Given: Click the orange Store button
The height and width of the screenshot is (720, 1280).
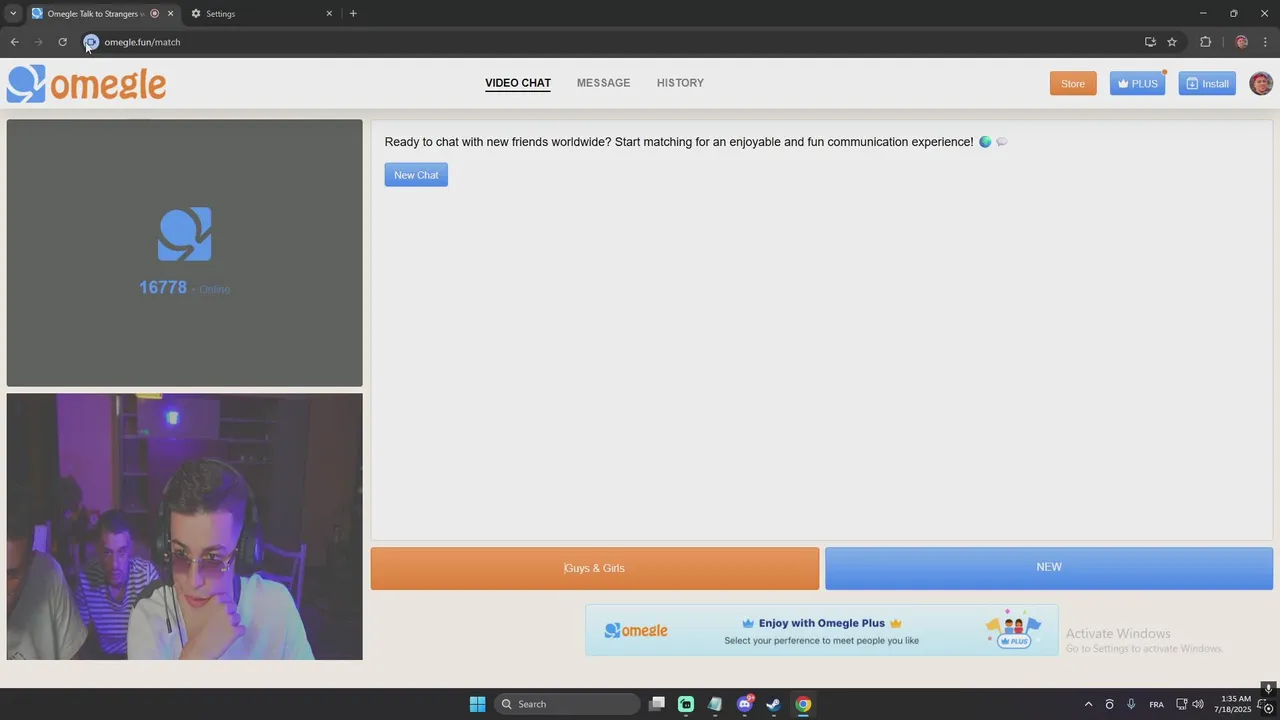Looking at the screenshot, I should (1073, 84).
